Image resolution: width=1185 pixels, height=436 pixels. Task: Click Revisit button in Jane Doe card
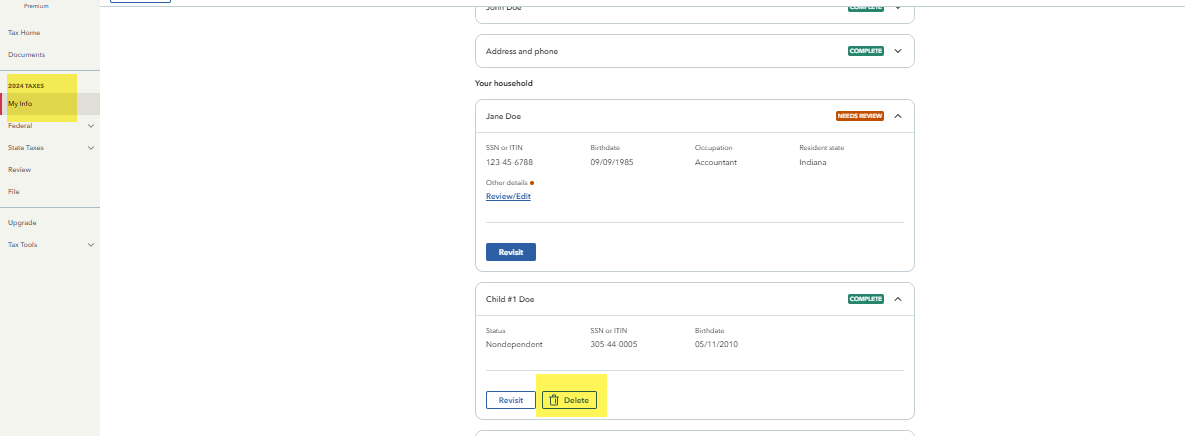click(511, 252)
